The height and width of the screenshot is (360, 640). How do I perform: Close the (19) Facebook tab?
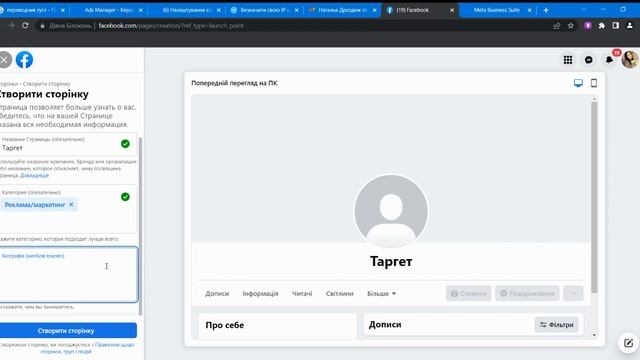[452, 10]
